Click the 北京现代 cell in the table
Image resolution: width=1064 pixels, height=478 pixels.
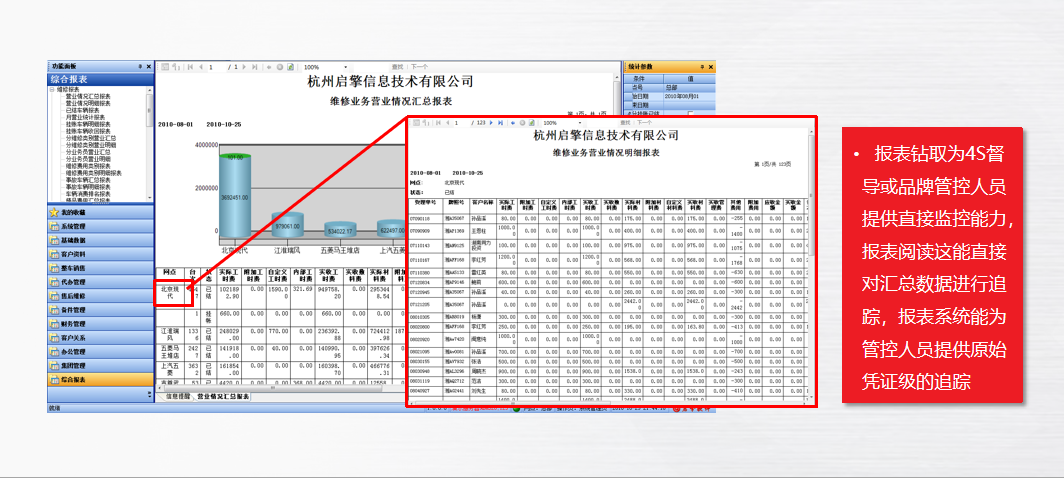171,292
